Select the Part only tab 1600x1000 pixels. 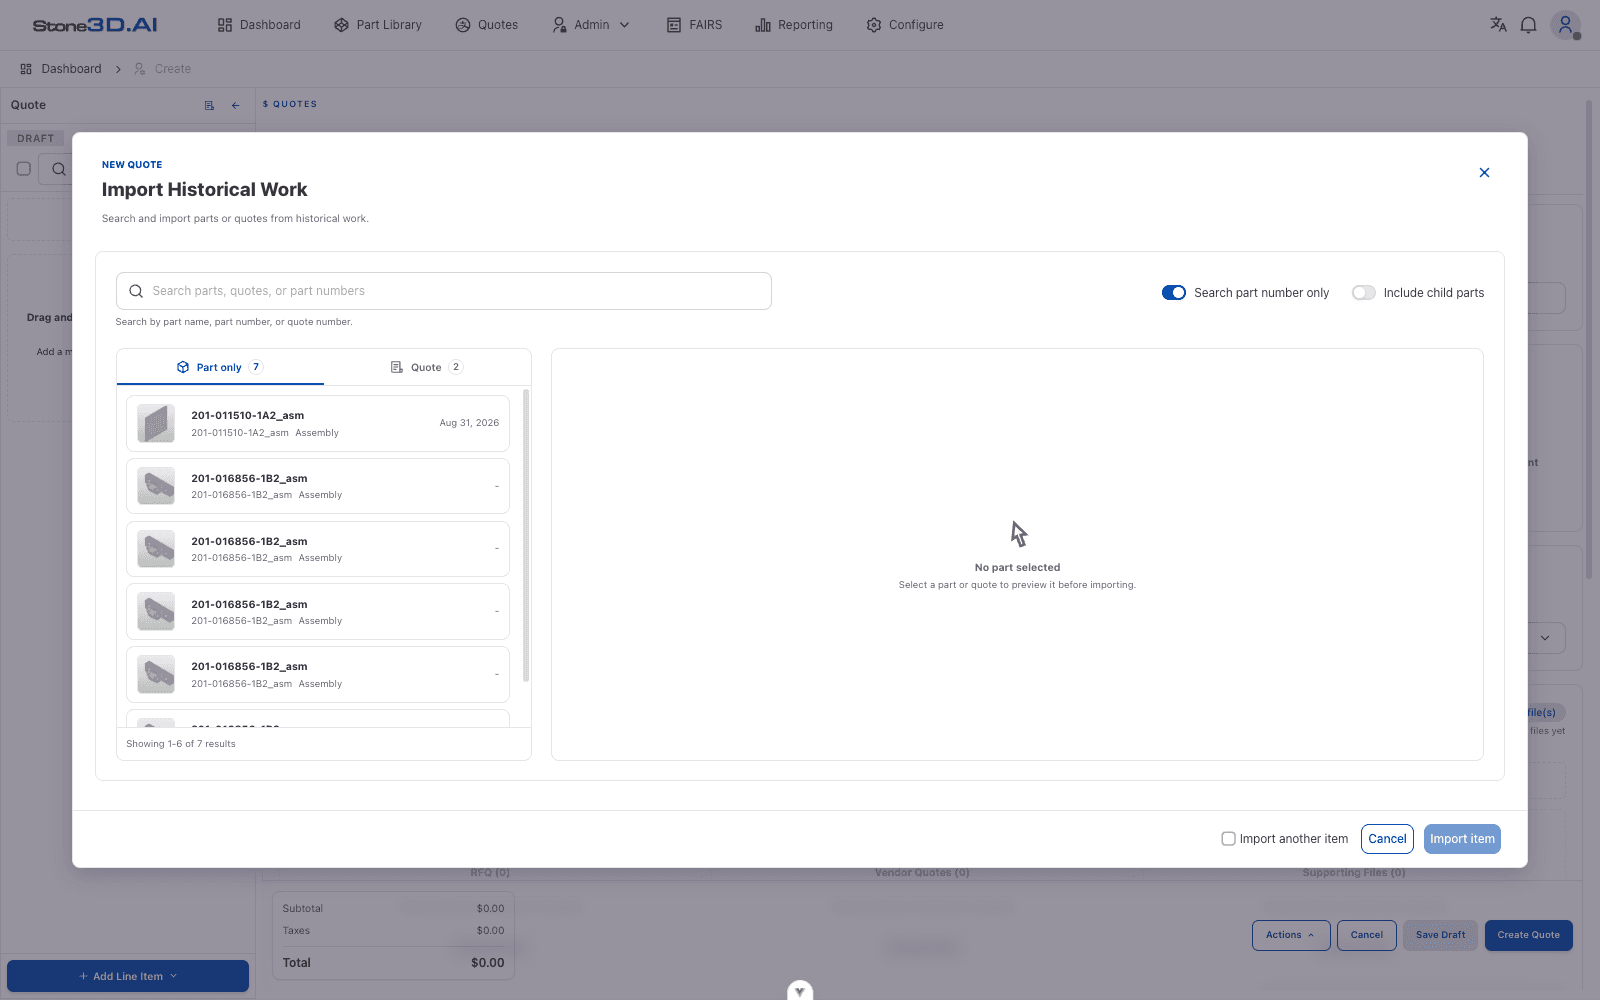[220, 367]
